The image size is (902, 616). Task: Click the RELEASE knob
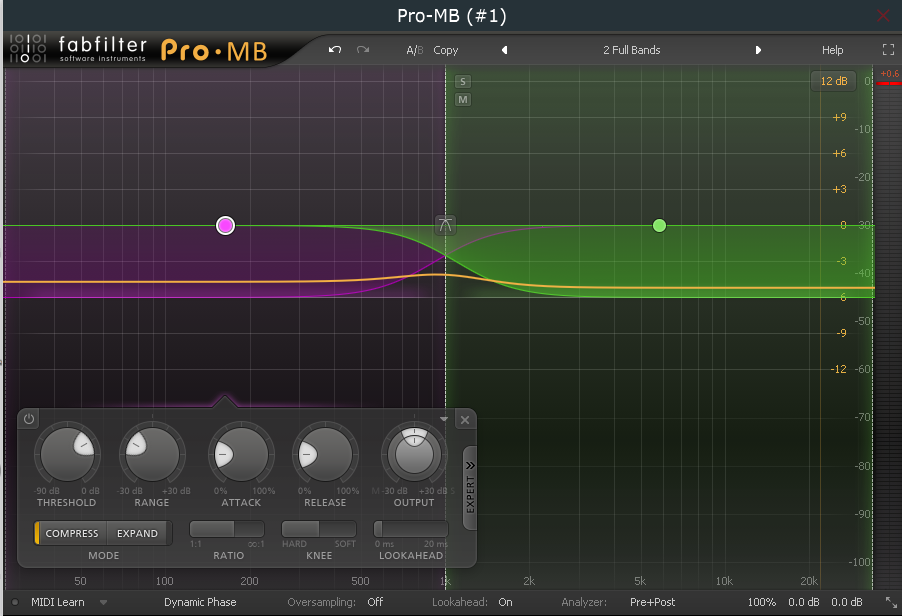(x=325, y=454)
